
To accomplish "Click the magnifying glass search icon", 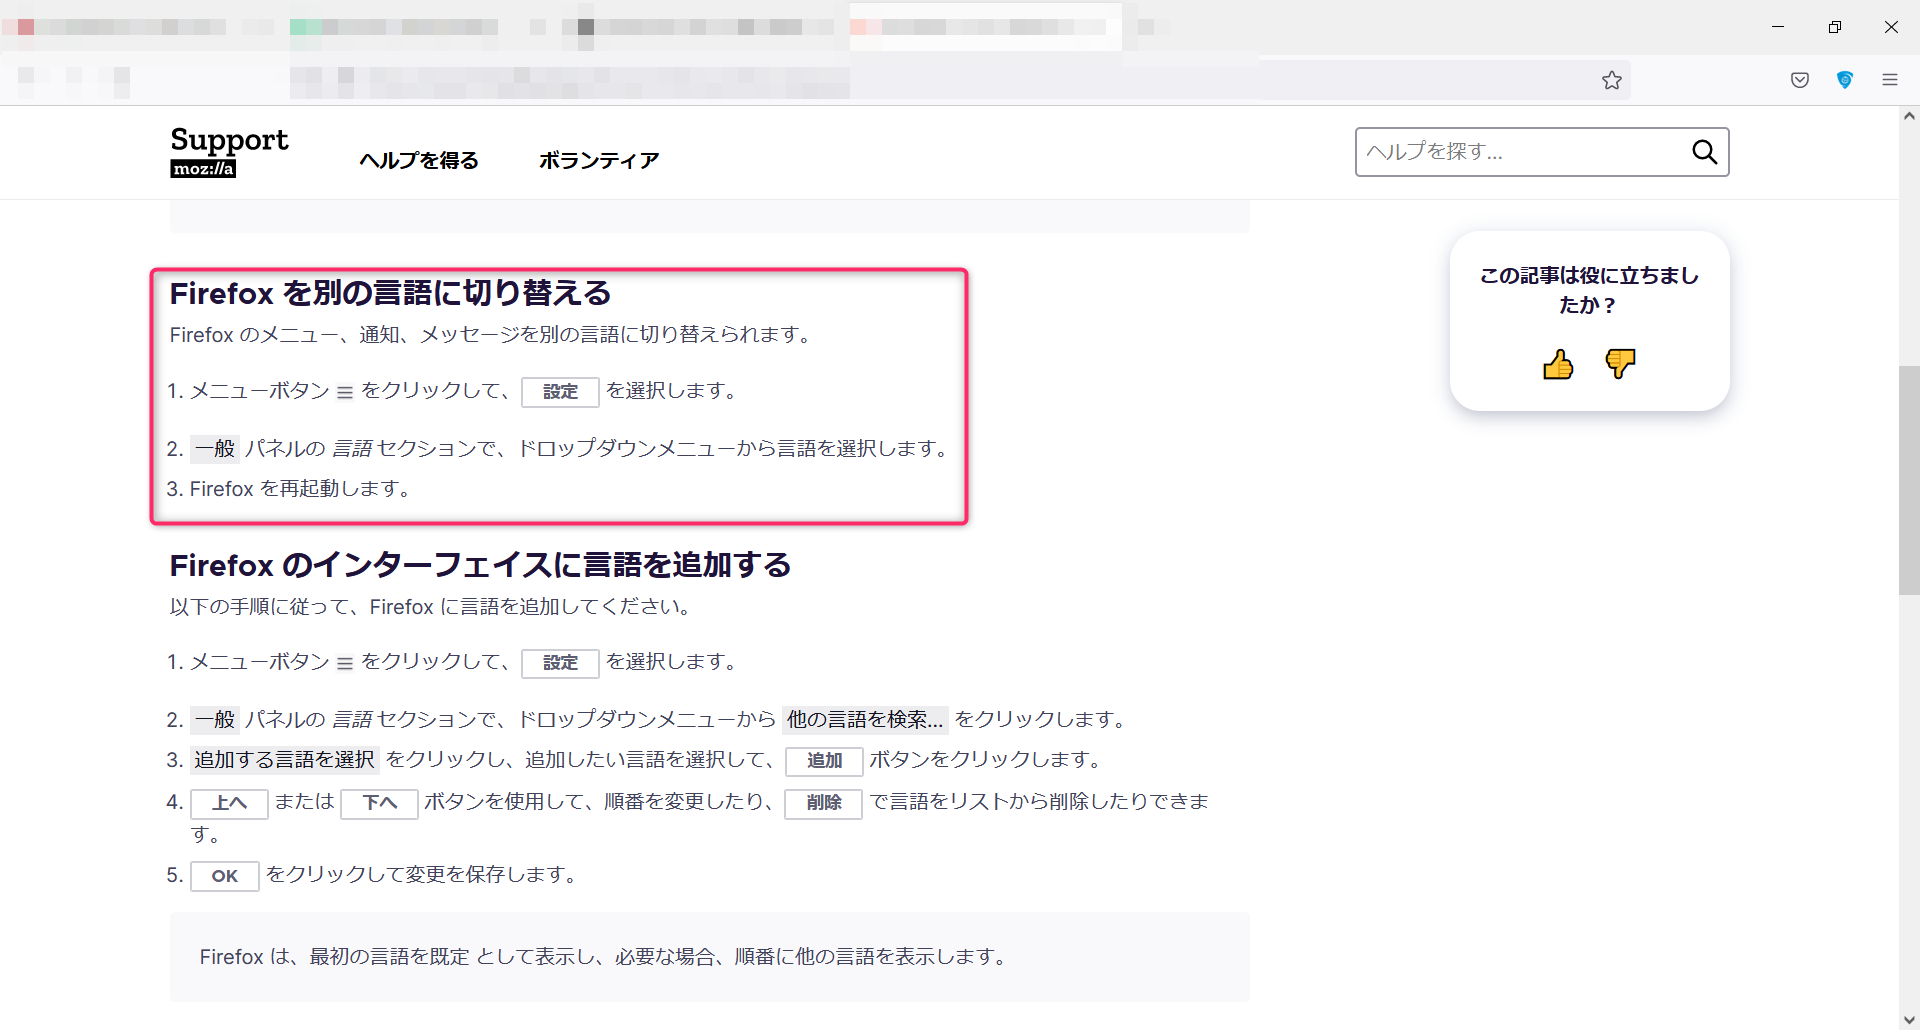I will pyautogui.click(x=1704, y=152).
